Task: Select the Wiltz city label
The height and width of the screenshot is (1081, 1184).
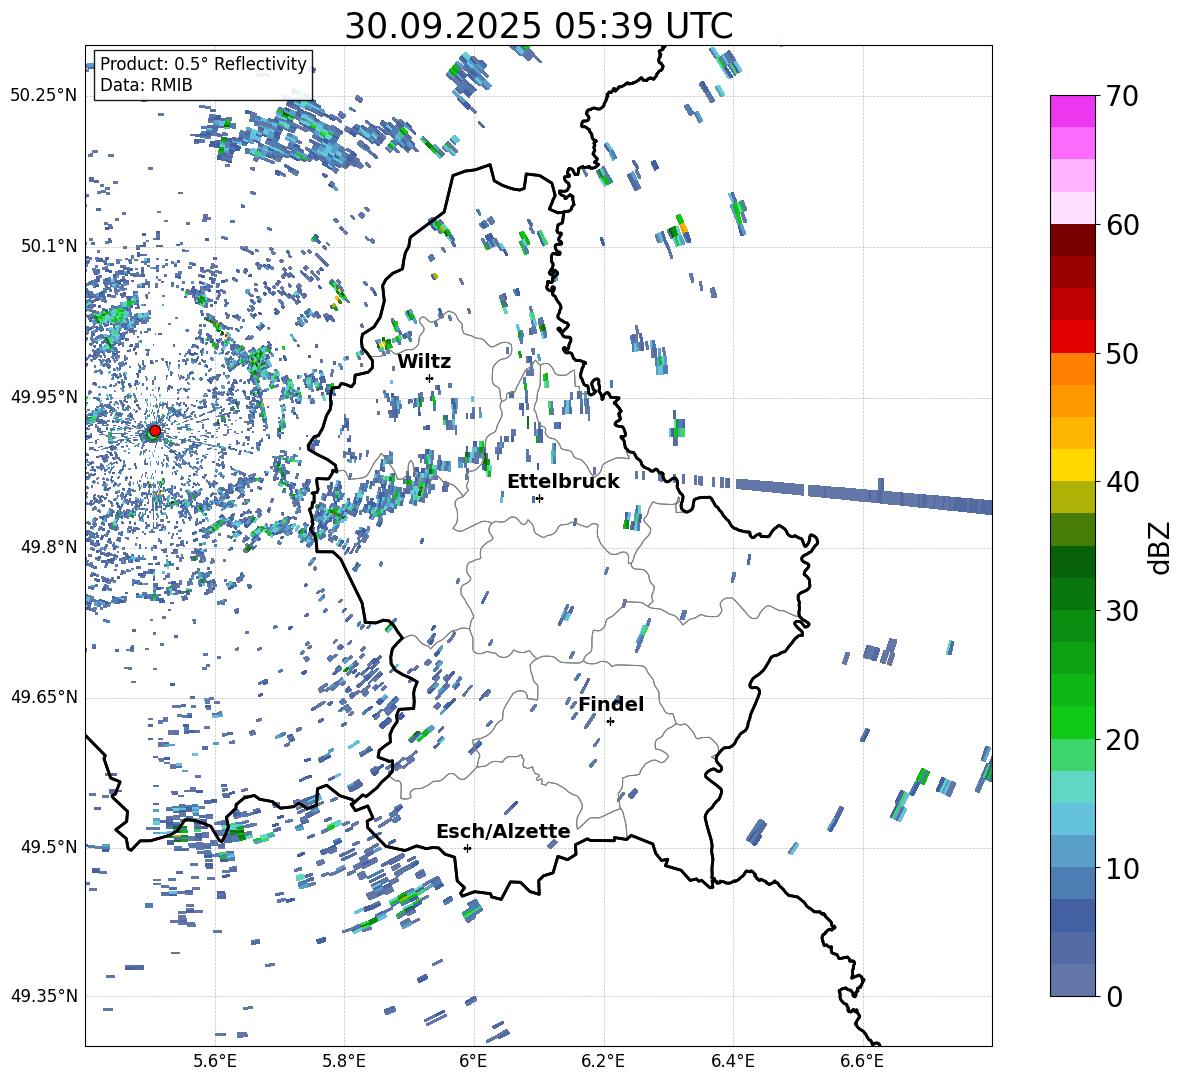Action: tap(424, 361)
